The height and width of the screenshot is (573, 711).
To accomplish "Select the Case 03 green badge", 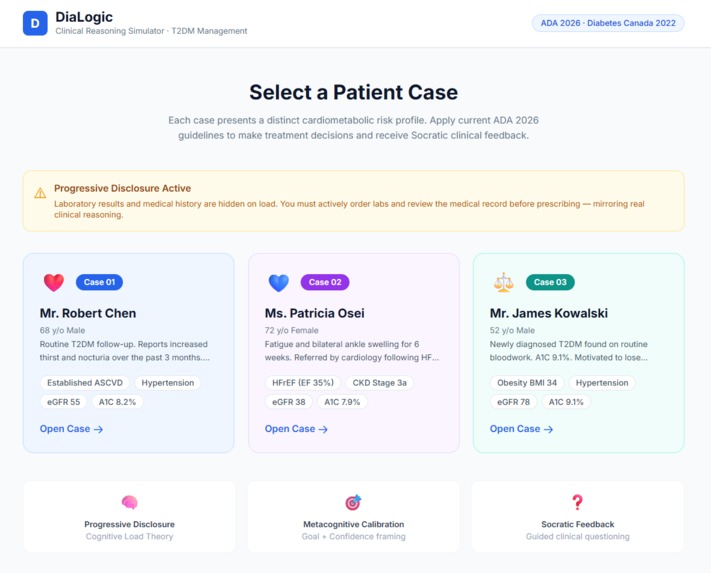I will click(550, 282).
